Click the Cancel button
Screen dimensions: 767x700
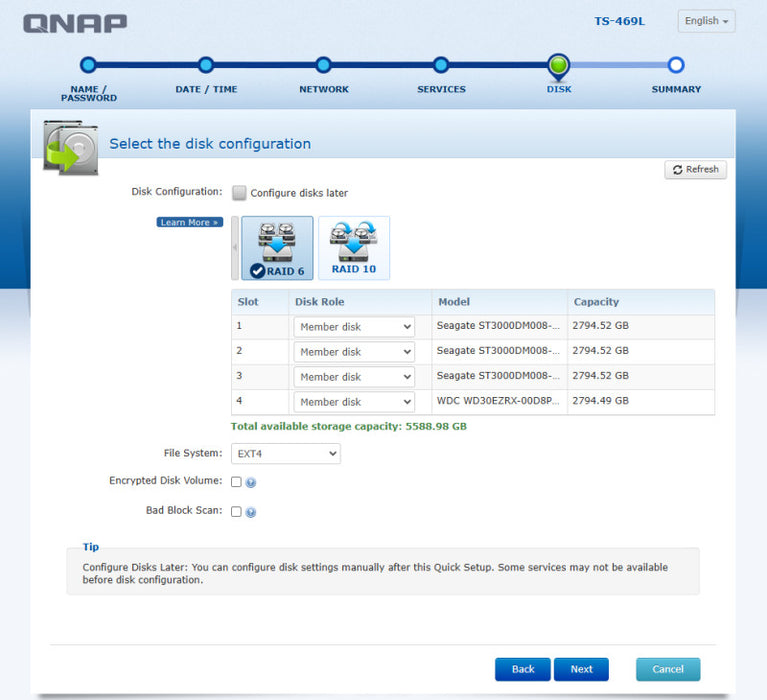[668, 669]
